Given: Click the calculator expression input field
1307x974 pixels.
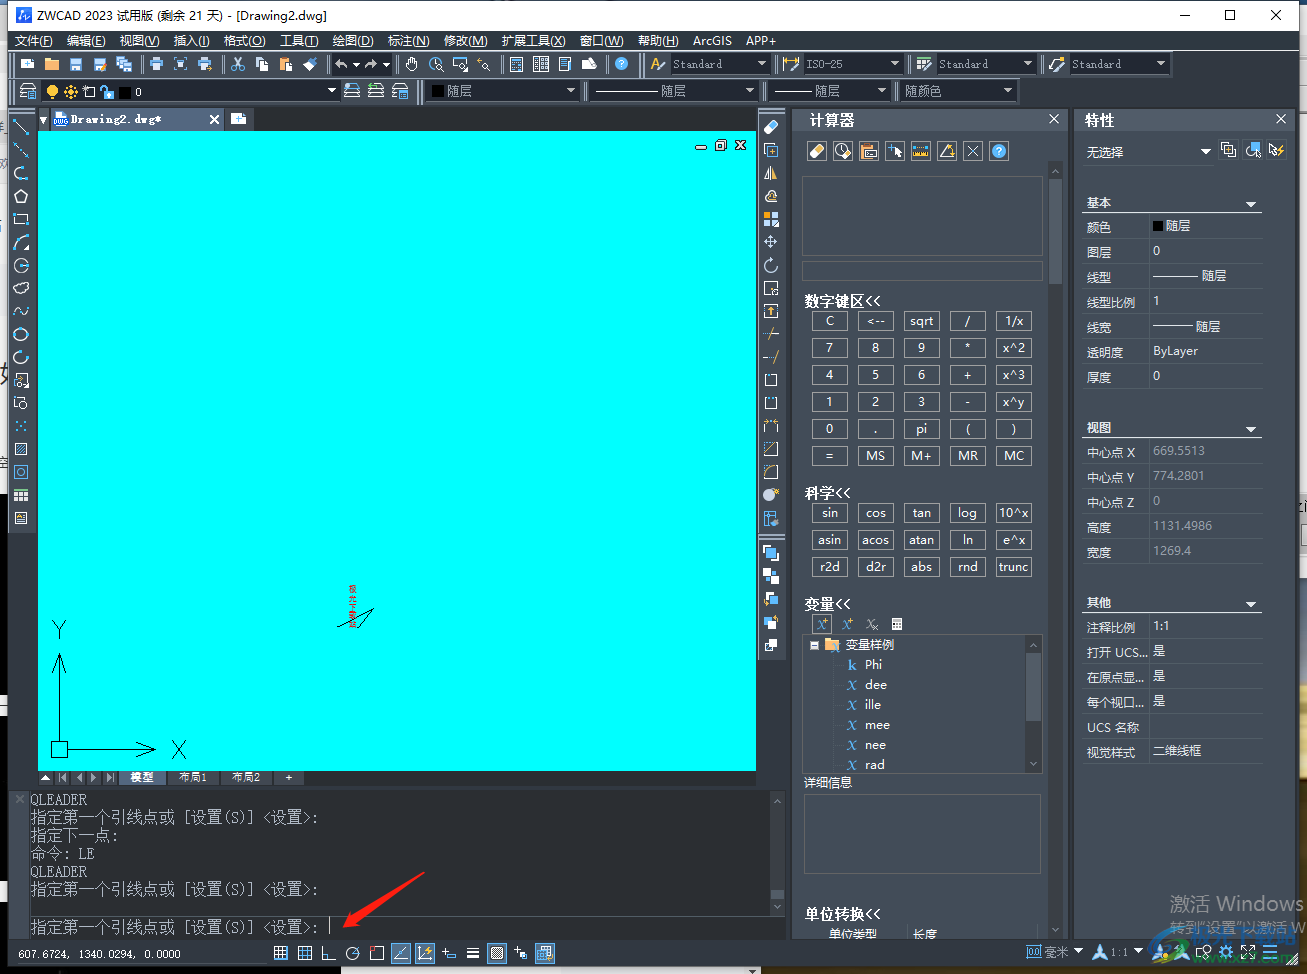Looking at the screenshot, I should [x=922, y=271].
